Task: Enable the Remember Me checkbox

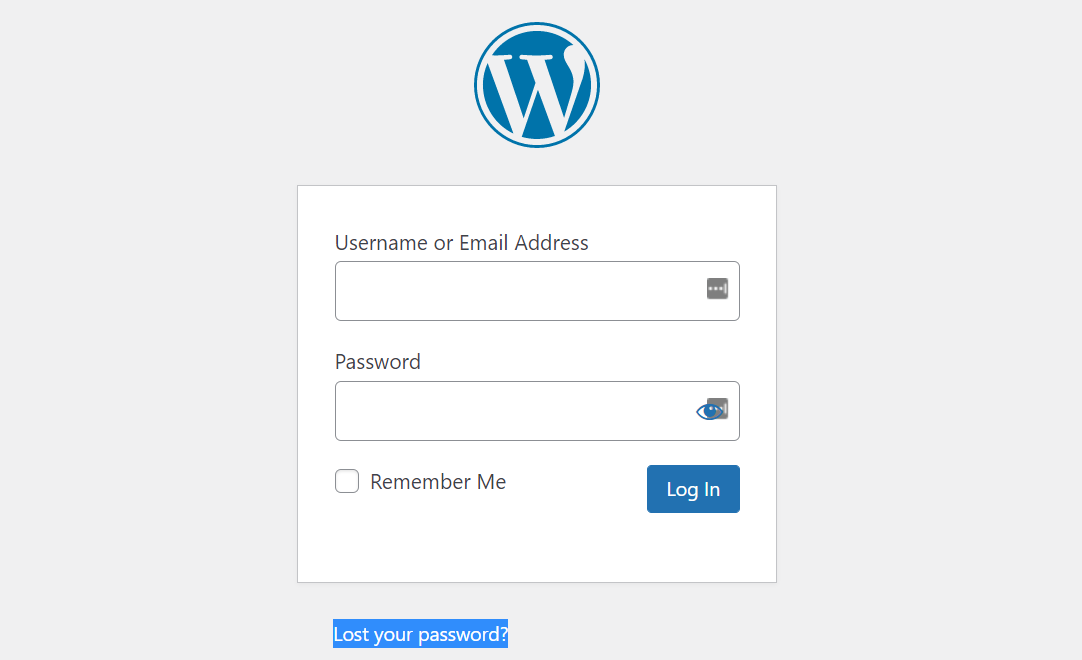Action: (x=346, y=481)
